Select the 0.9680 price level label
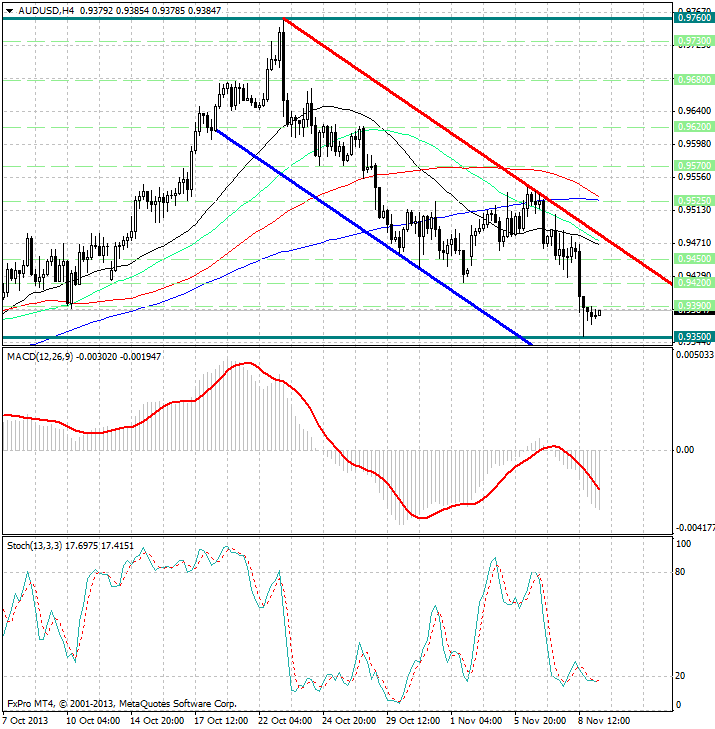The height and width of the screenshot is (729, 715). (x=694, y=80)
